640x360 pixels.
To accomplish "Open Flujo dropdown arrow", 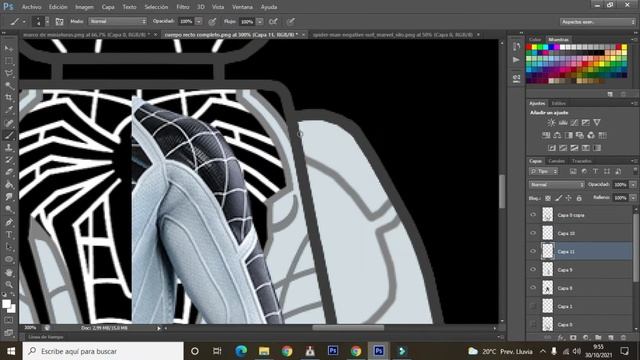I will click(260, 21).
